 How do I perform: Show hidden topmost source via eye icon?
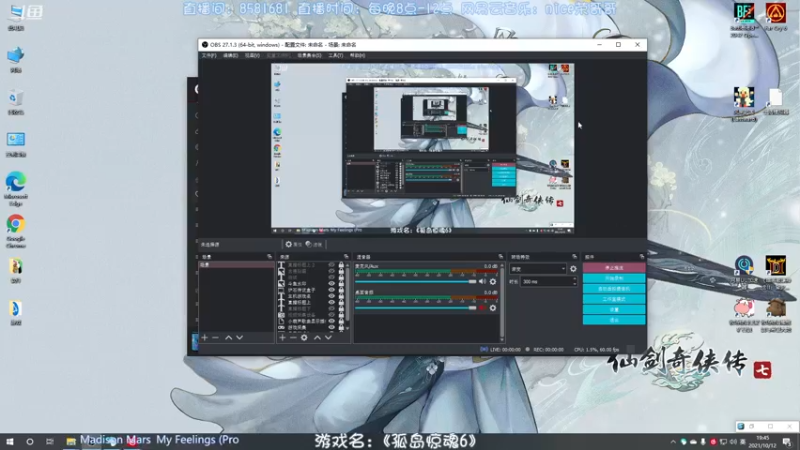coord(332,265)
